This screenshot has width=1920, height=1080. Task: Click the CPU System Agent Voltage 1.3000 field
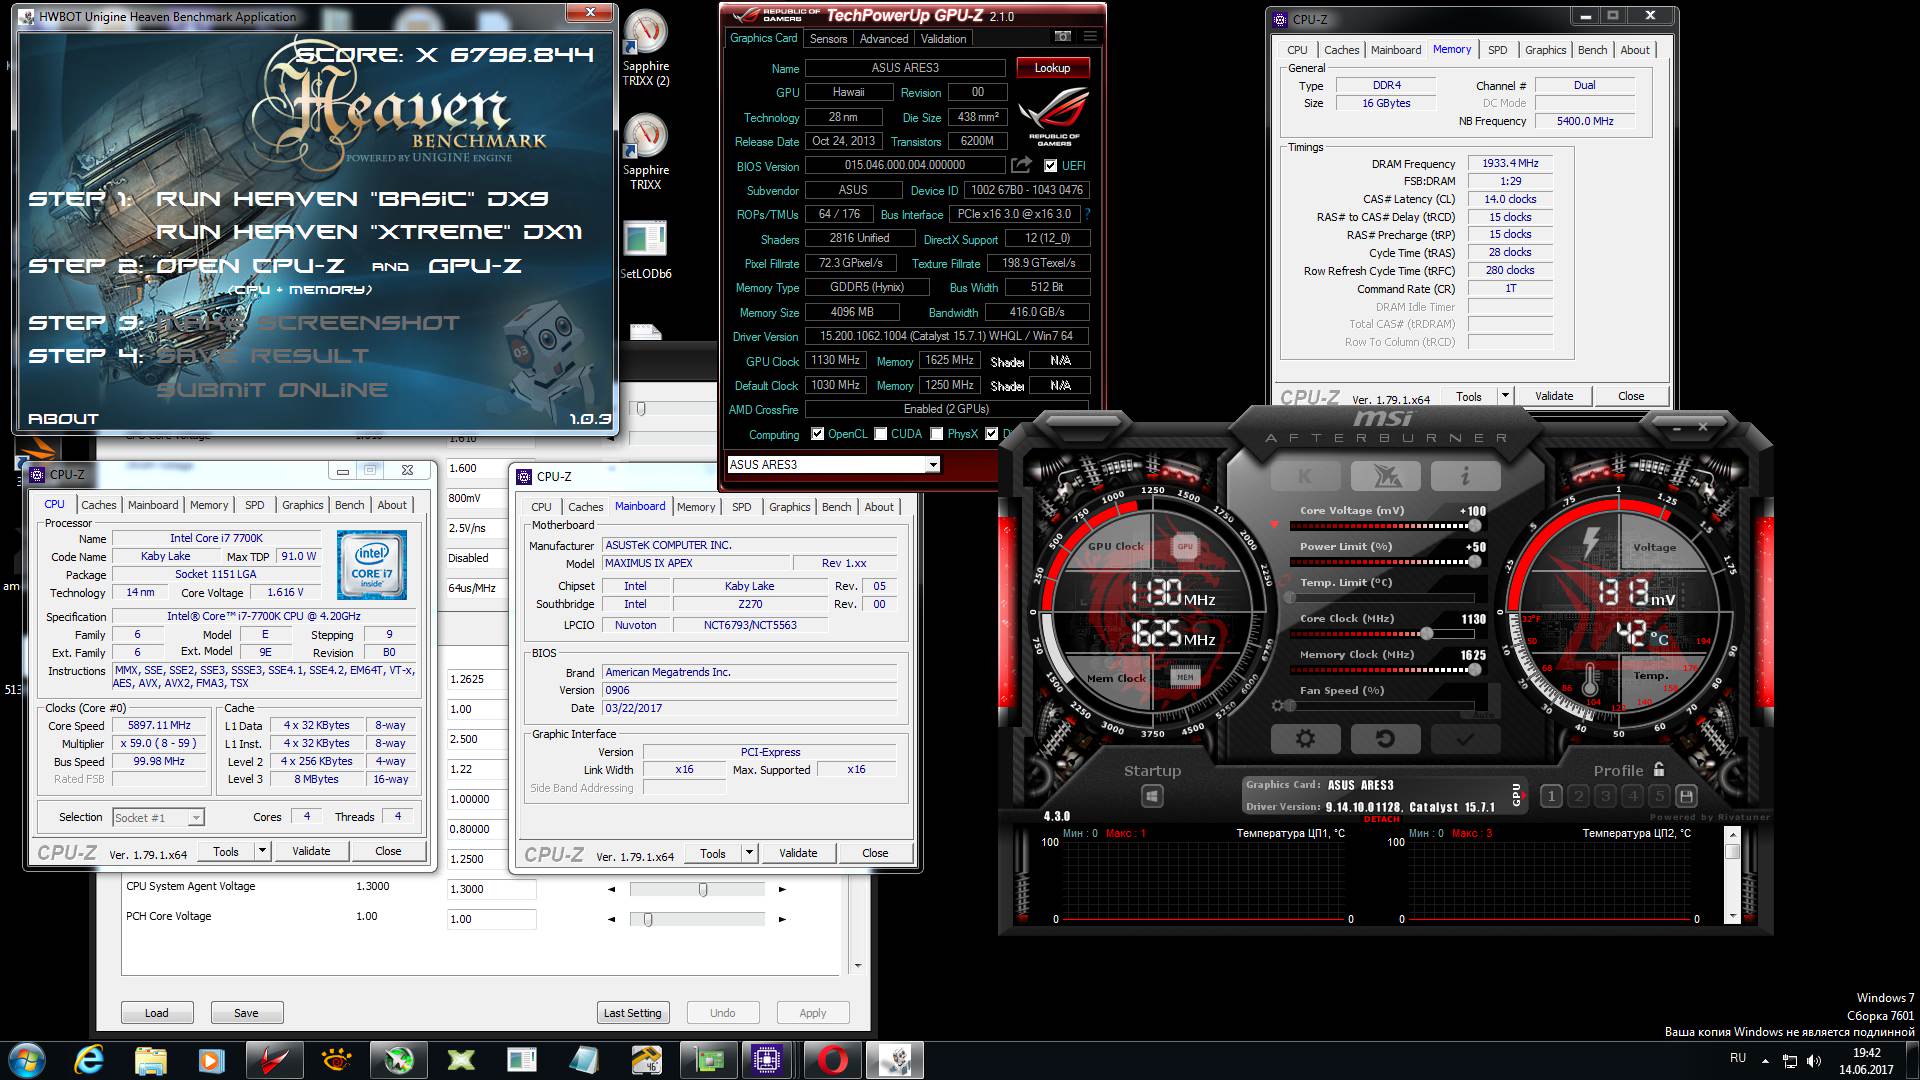[491, 889]
